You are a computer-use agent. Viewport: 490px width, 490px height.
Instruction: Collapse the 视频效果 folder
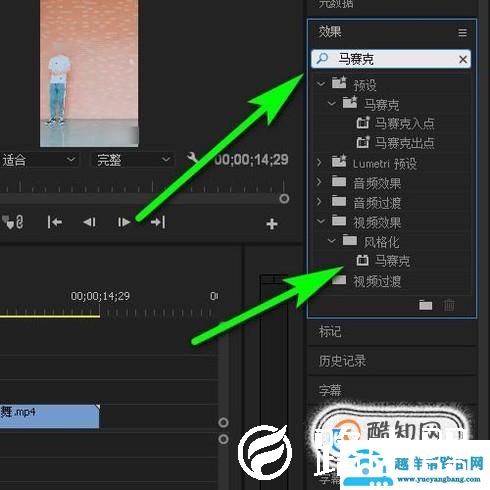321,221
